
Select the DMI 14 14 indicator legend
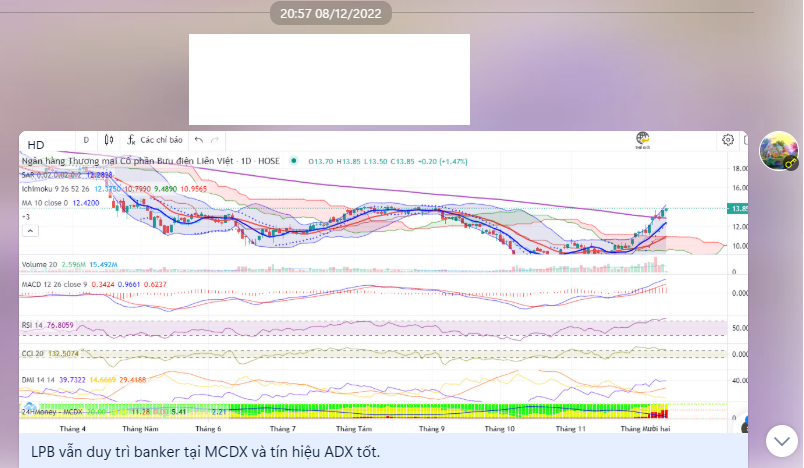click(x=84, y=380)
